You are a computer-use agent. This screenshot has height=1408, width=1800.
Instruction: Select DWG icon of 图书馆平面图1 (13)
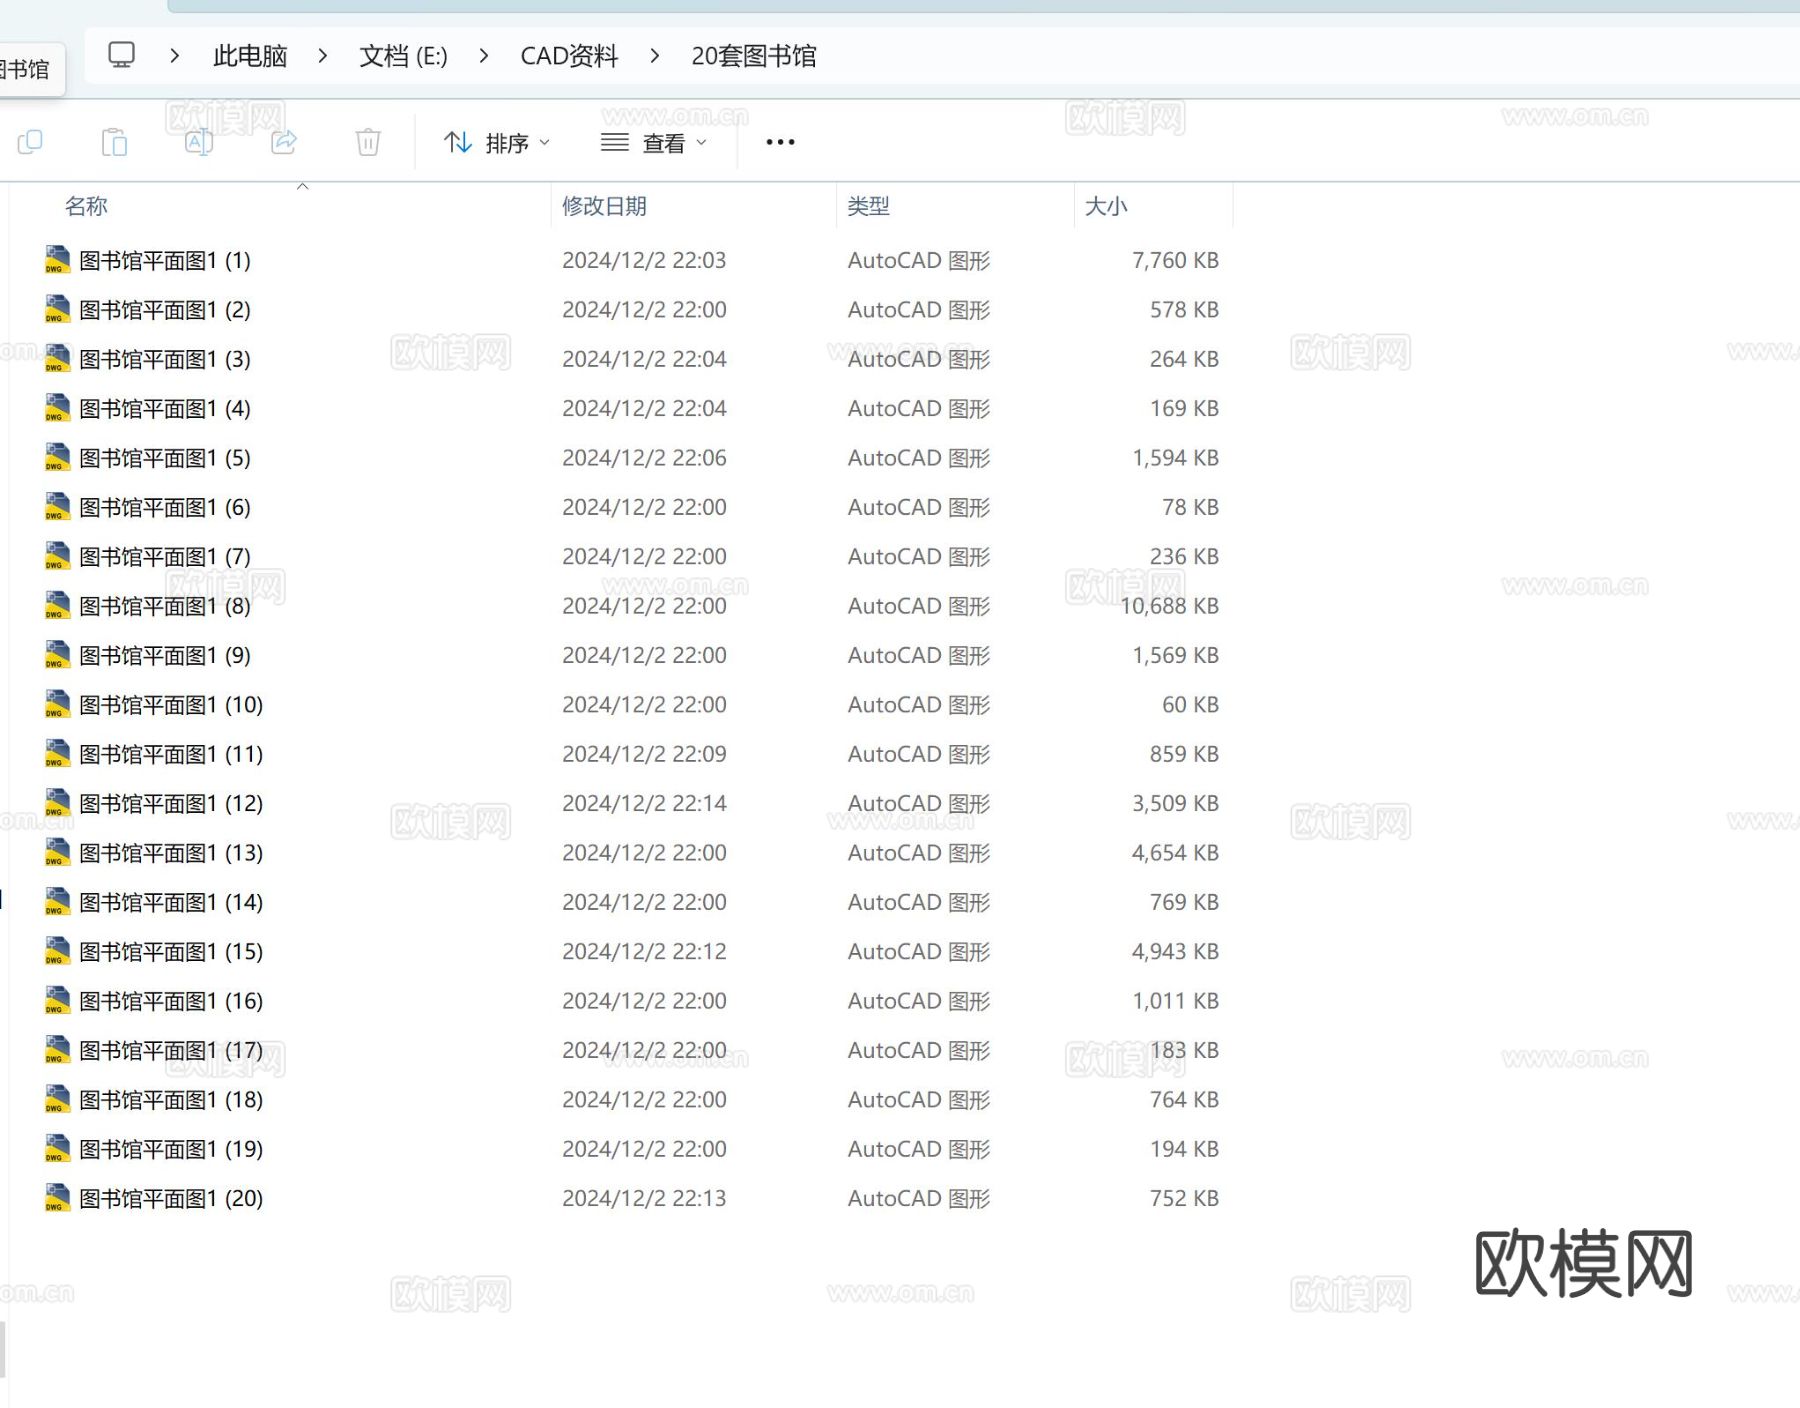click(57, 853)
